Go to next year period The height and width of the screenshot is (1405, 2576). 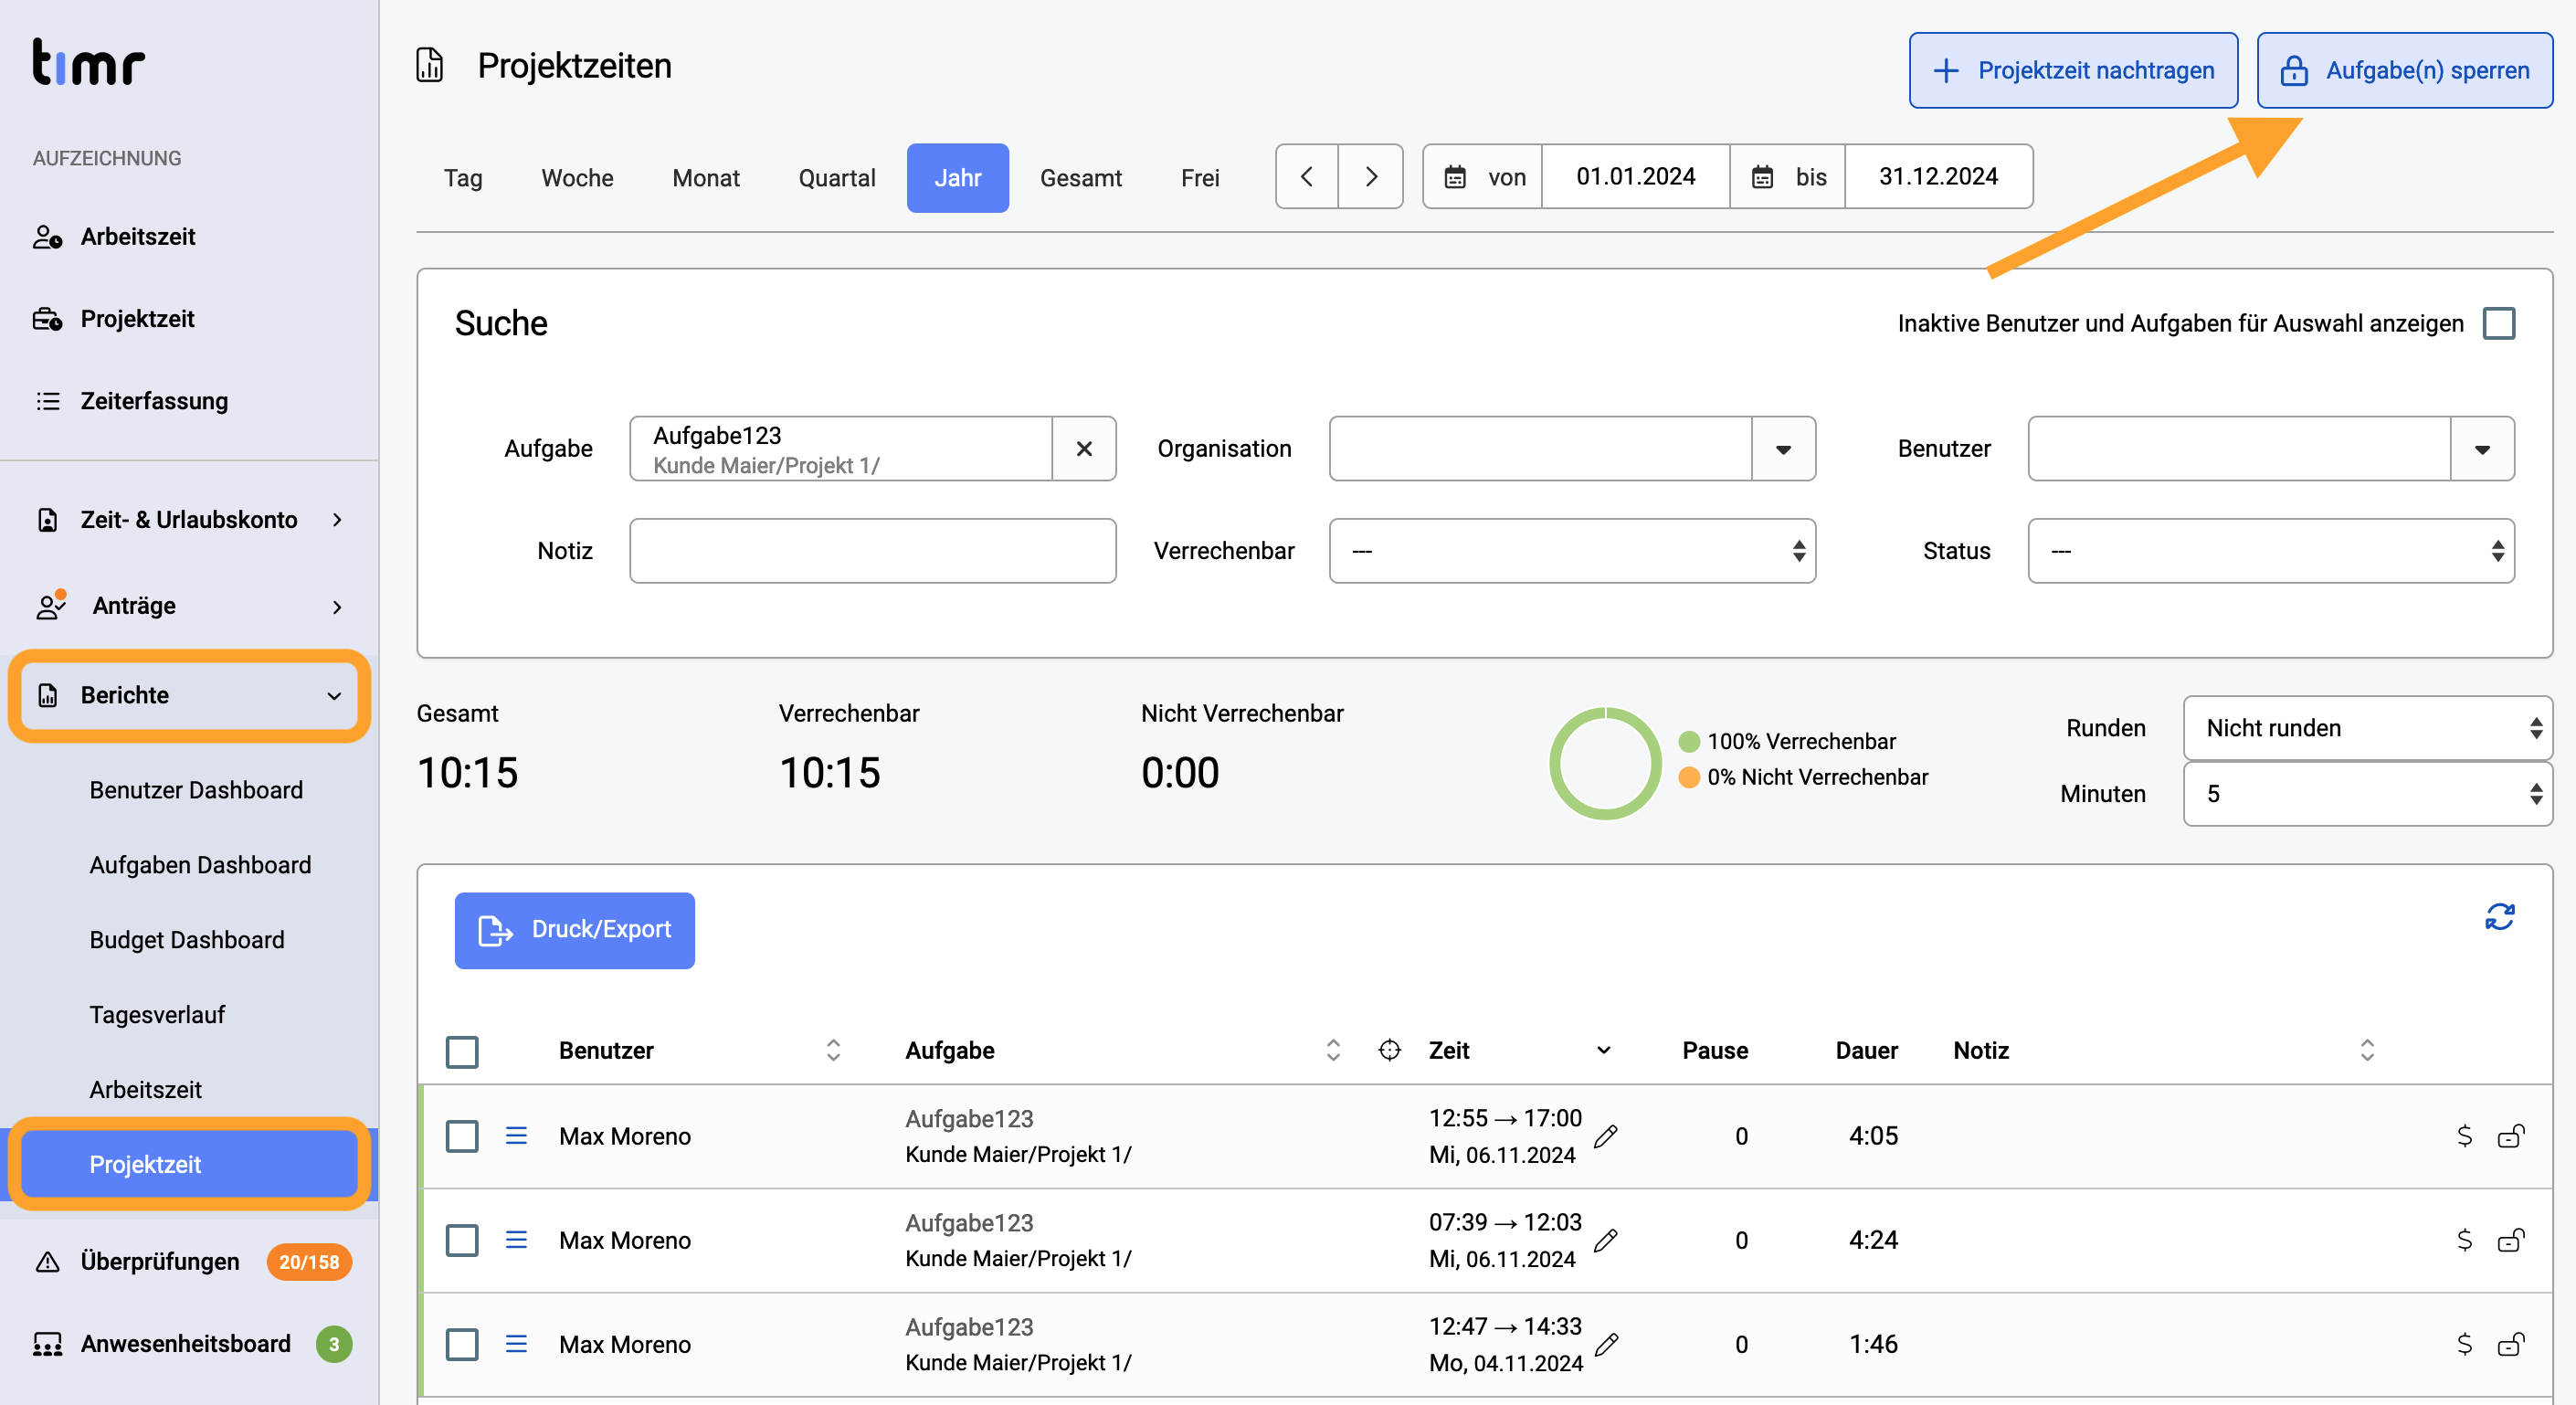pyautogui.click(x=1371, y=177)
